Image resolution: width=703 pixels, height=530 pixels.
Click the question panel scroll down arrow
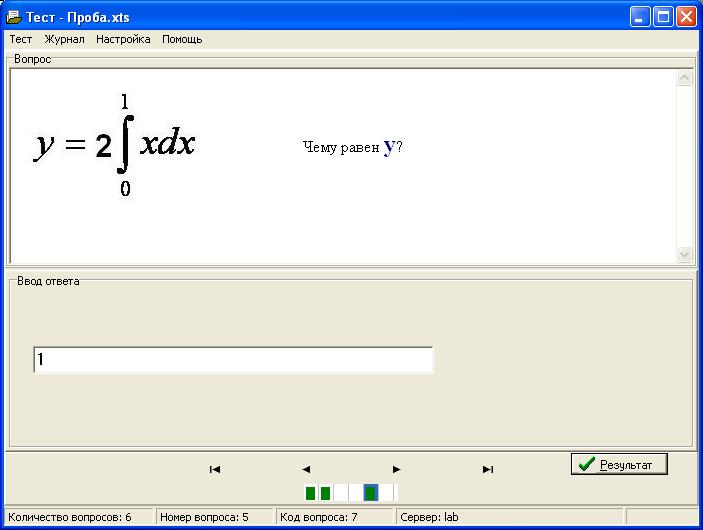click(x=685, y=255)
